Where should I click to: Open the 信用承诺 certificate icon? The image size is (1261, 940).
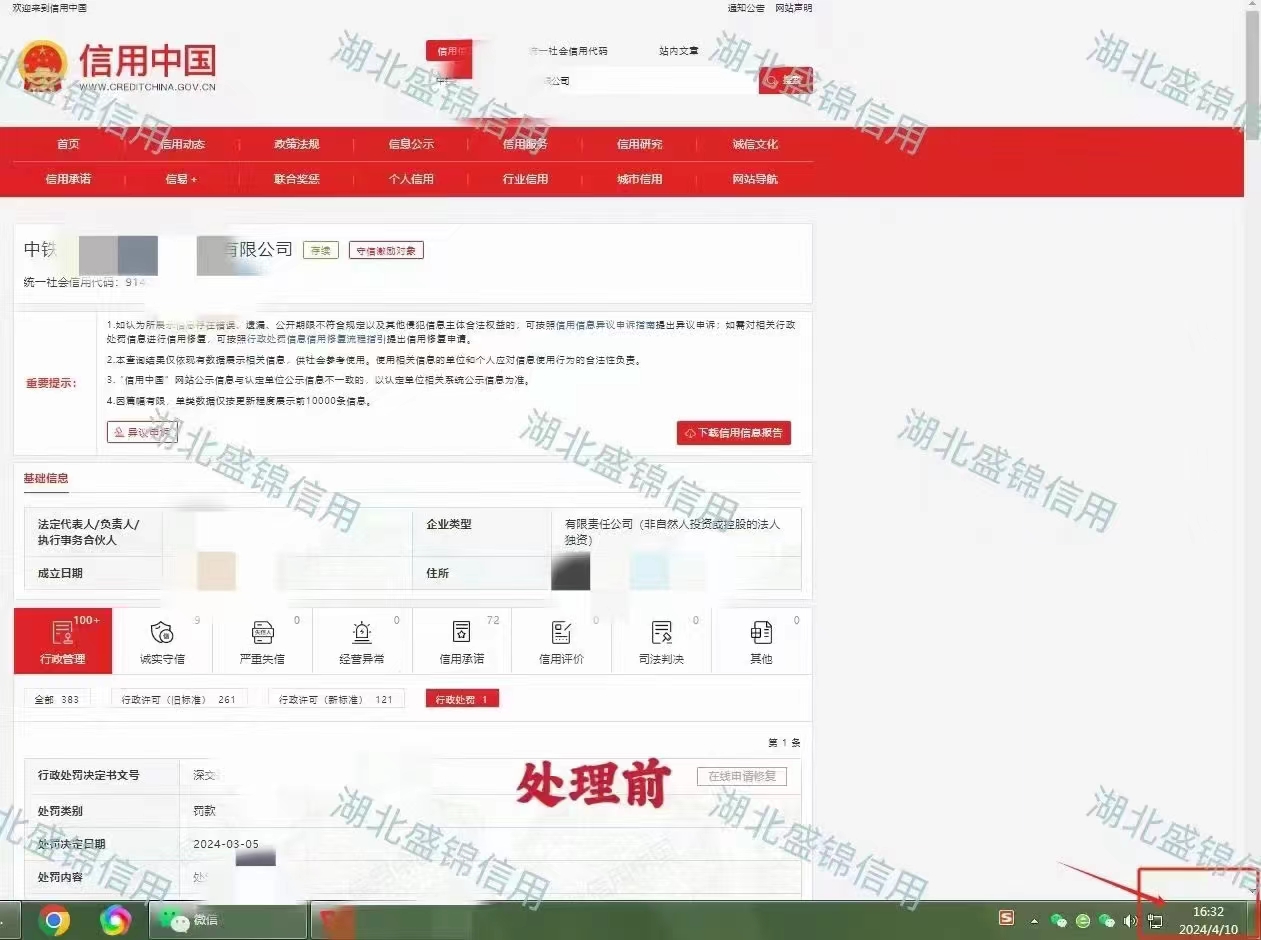click(461, 641)
